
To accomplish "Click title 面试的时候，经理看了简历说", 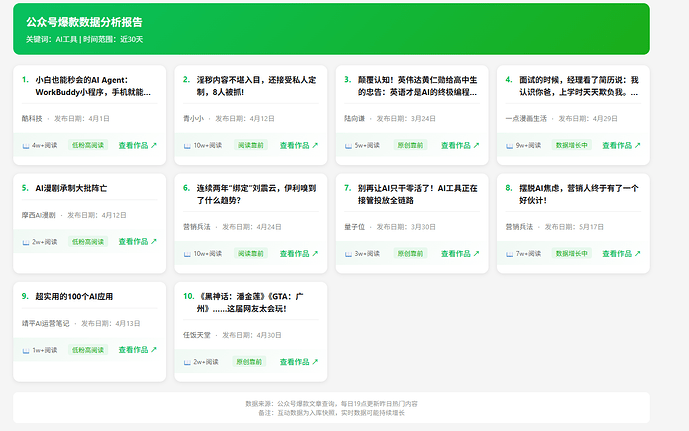I will (x=579, y=86).
